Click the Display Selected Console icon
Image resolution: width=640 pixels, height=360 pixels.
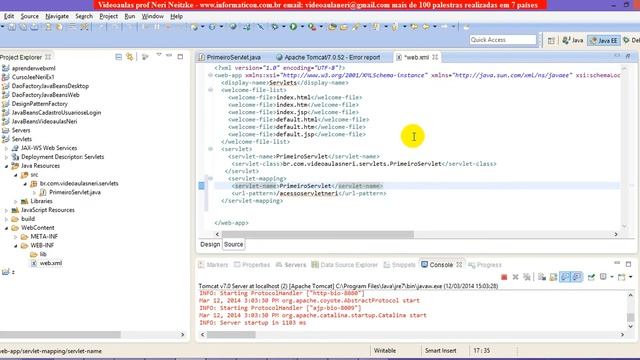click(603, 277)
